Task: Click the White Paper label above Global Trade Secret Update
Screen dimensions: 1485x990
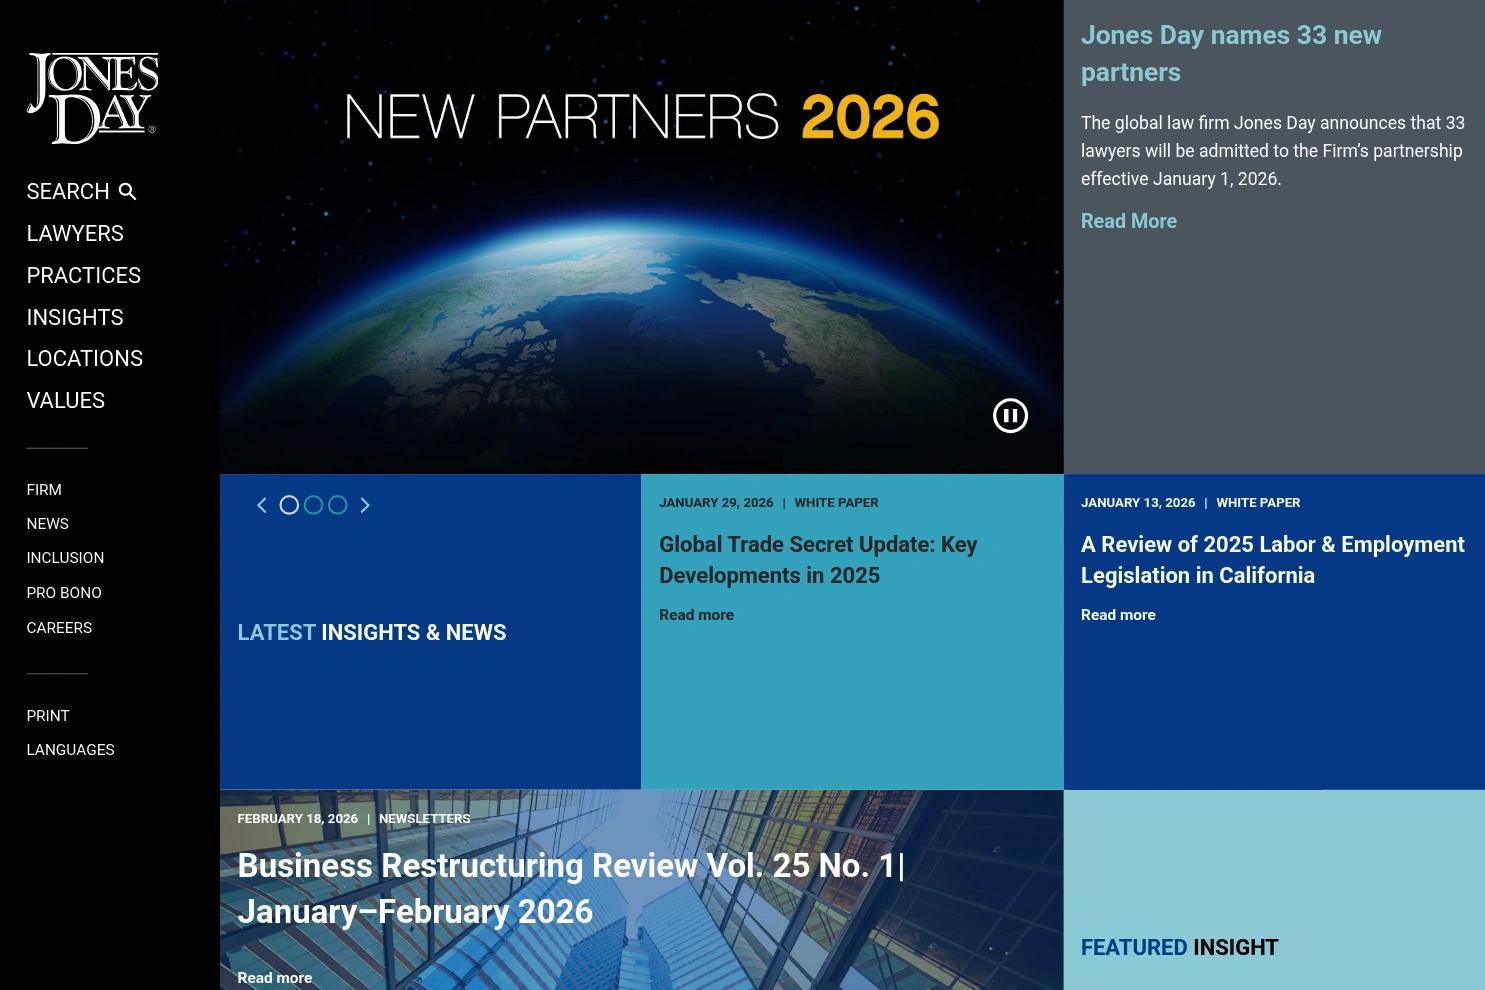Action: click(836, 503)
